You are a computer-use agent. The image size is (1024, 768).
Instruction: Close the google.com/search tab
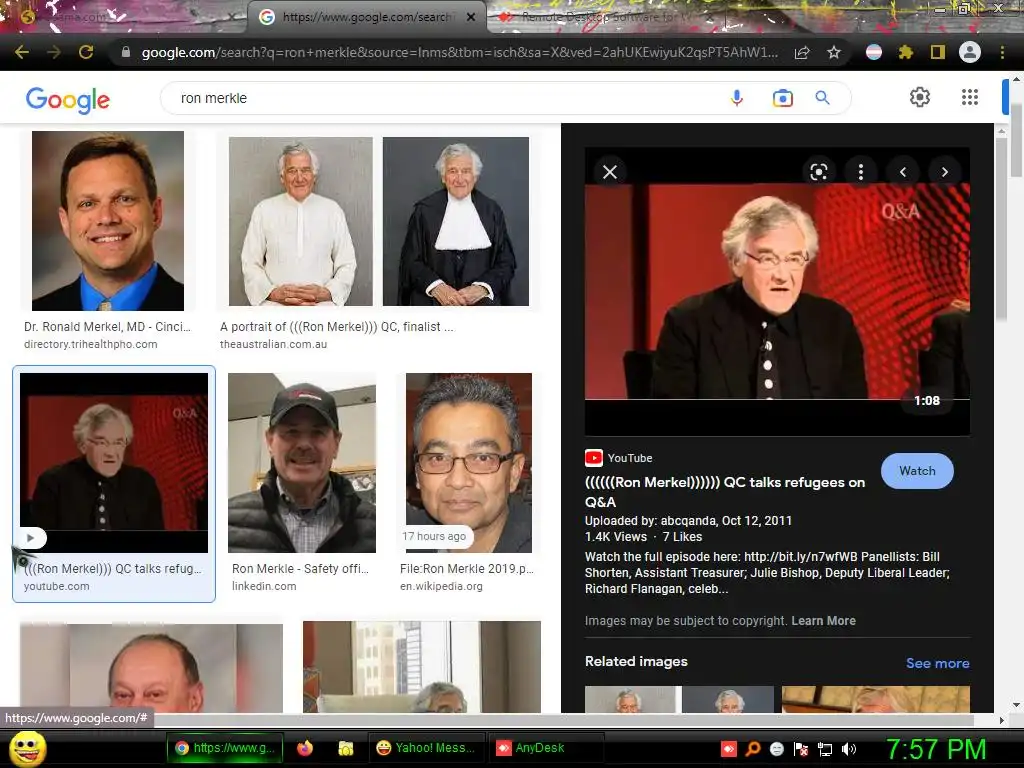coord(471,17)
